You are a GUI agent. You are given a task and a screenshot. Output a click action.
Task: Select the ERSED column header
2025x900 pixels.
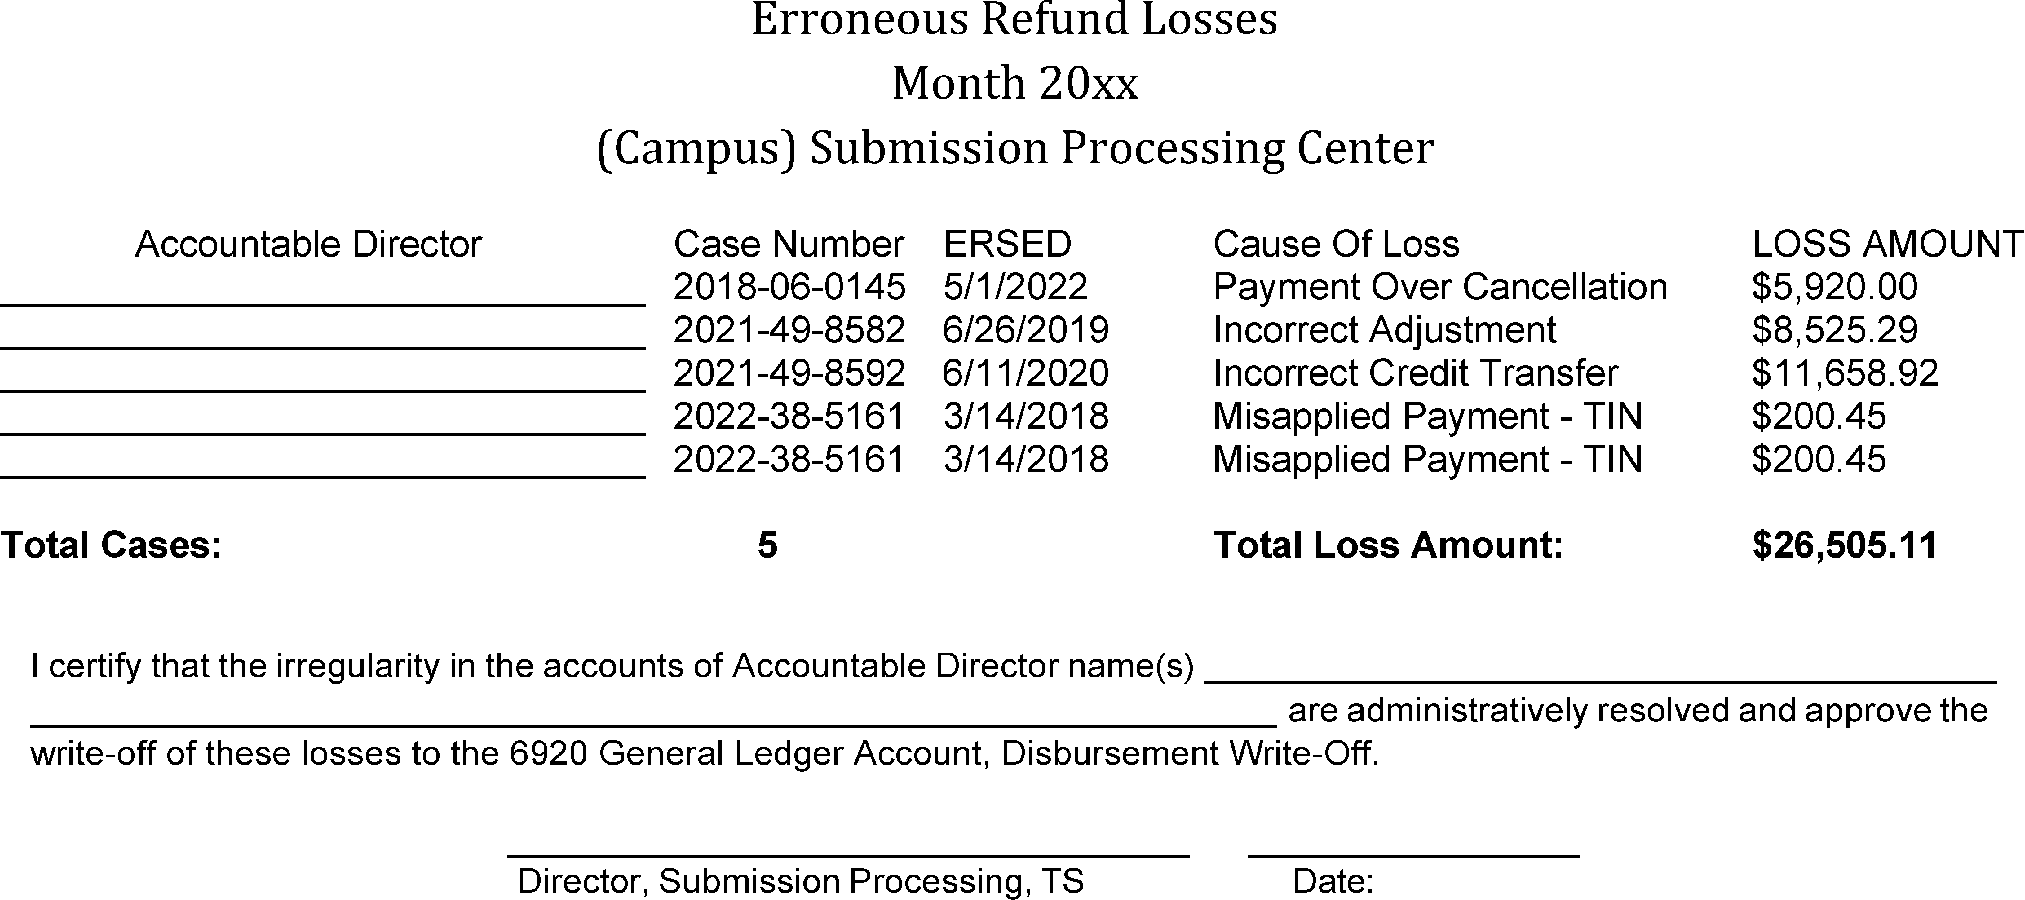point(1007,244)
